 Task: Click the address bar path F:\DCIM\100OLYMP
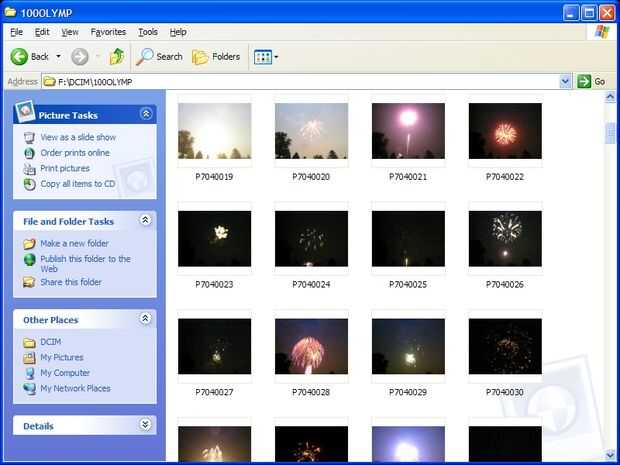pos(95,82)
